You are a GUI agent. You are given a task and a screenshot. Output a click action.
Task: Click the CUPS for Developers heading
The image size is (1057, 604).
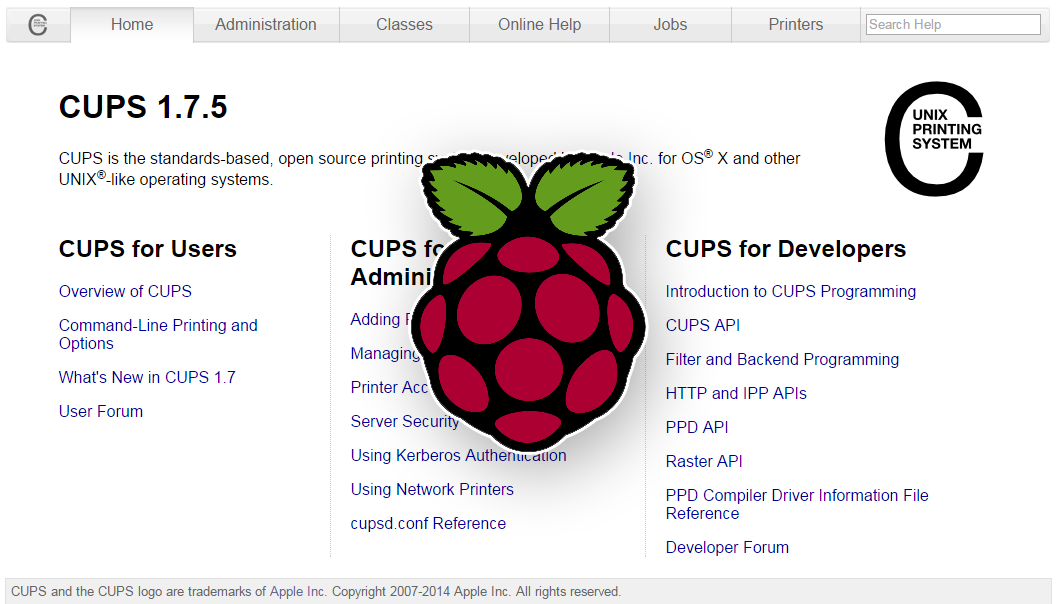[x=786, y=249]
